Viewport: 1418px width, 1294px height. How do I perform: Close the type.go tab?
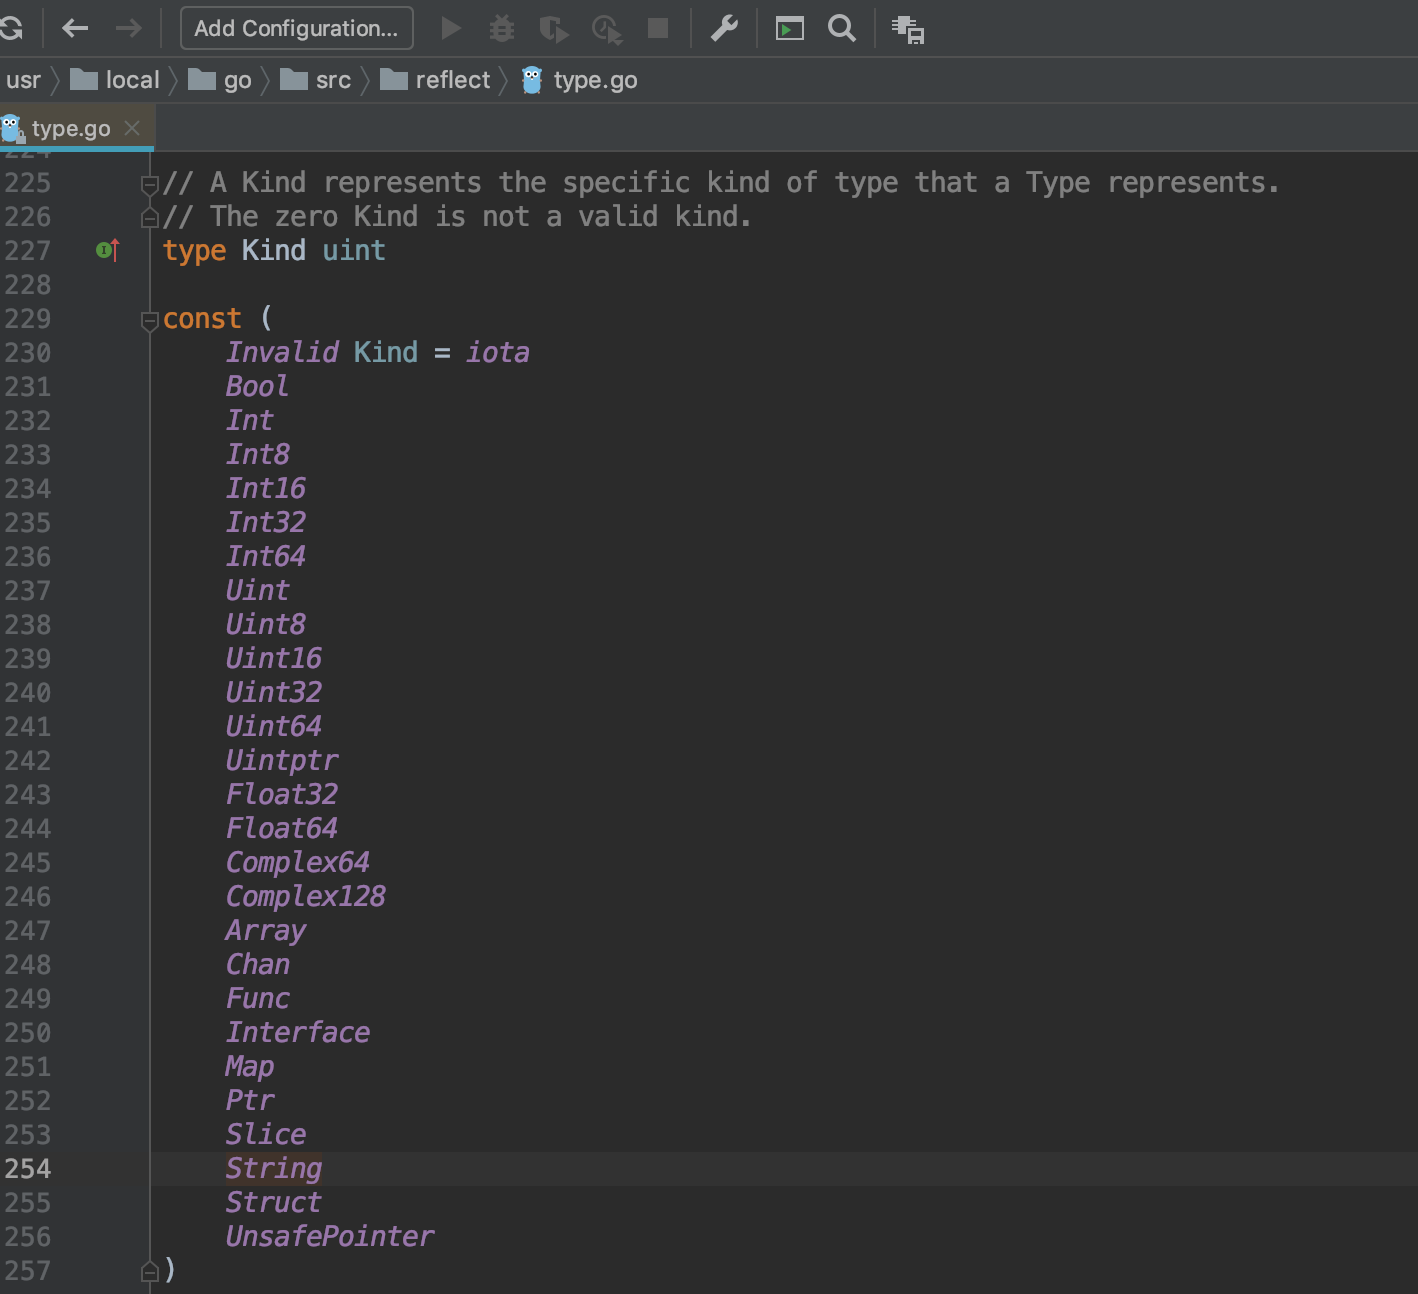pyautogui.click(x=132, y=128)
